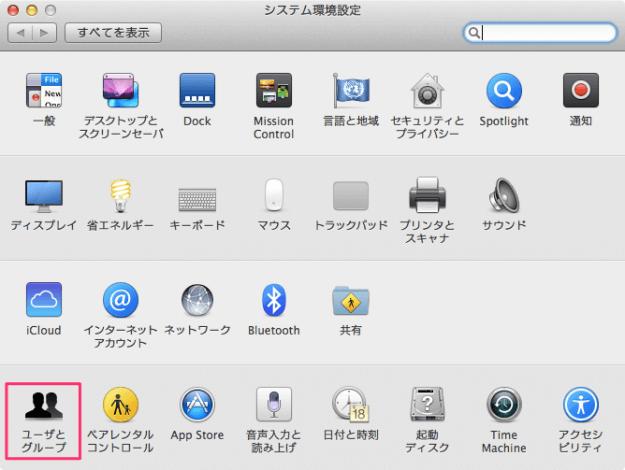Open デスクトップとスクリーンセーバ preferences
This screenshot has width=625, height=470.
coord(120,90)
